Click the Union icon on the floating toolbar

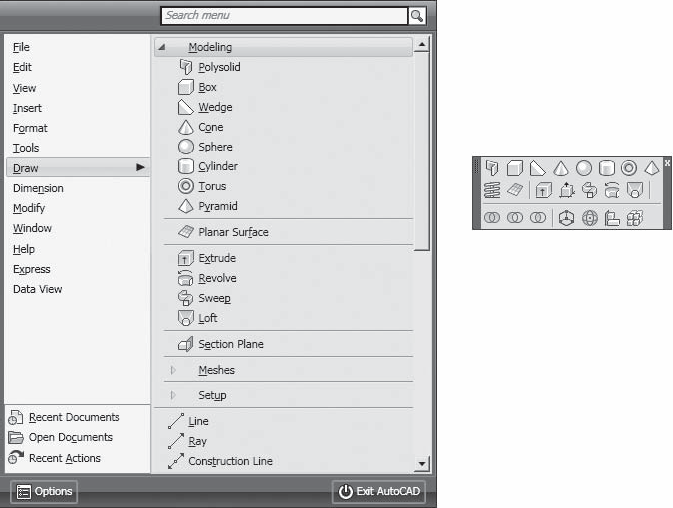click(x=492, y=218)
